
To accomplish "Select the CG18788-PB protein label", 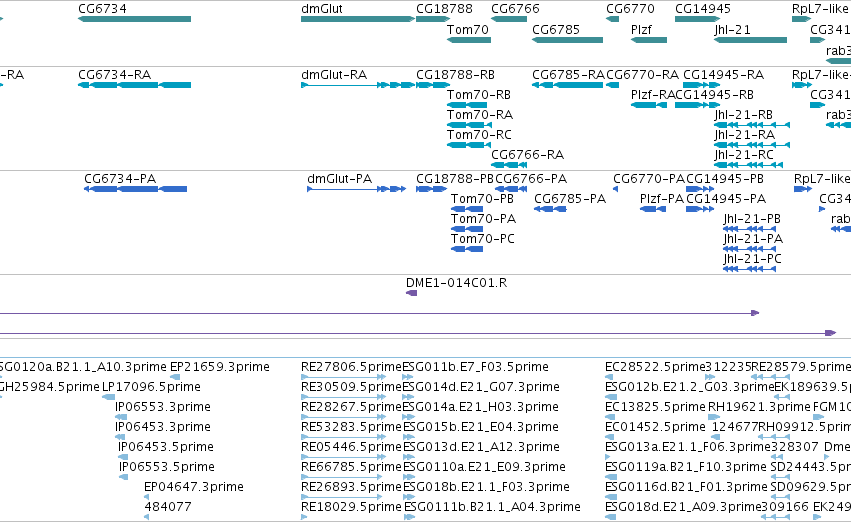I will pyautogui.click(x=455, y=179).
